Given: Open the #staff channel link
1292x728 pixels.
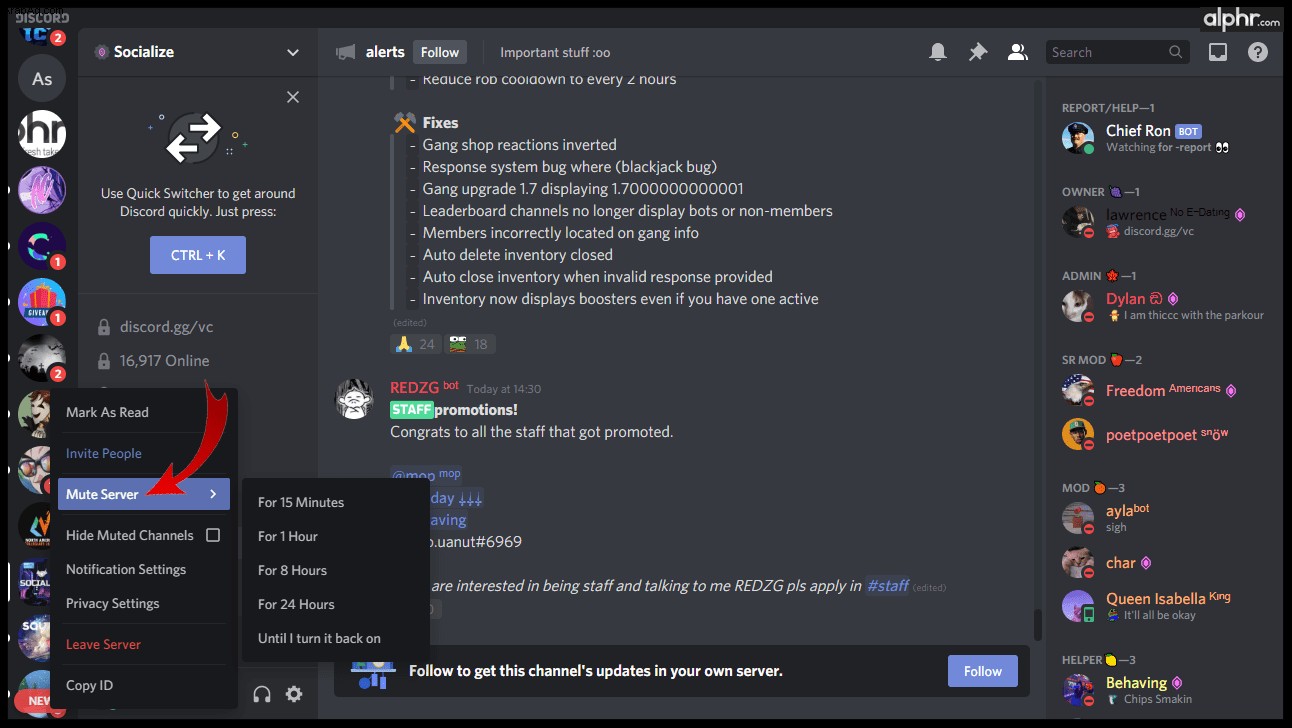Looking at the screenshot, I should (887, 586).
